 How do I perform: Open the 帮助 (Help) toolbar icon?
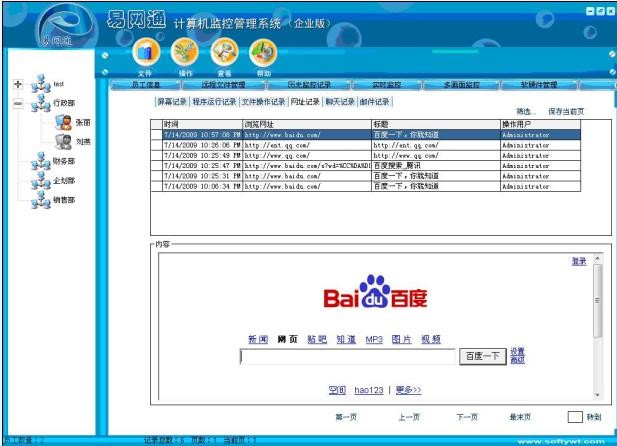(x=263, y=50)
